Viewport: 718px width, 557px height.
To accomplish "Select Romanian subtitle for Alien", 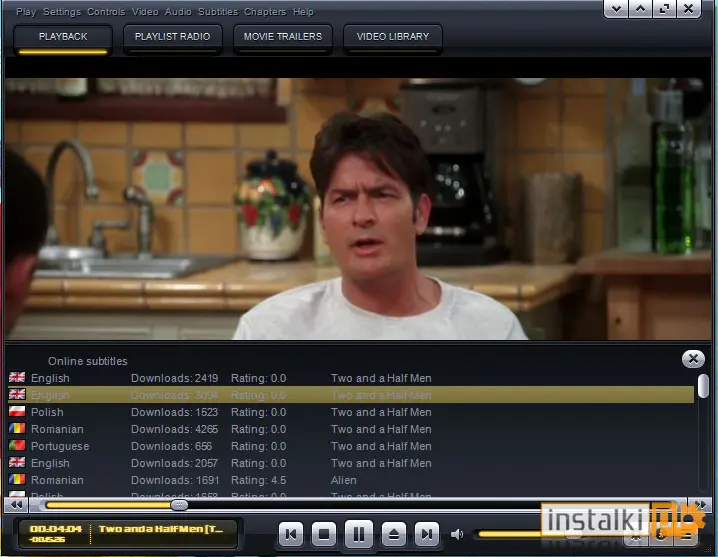I will point(351,480).
